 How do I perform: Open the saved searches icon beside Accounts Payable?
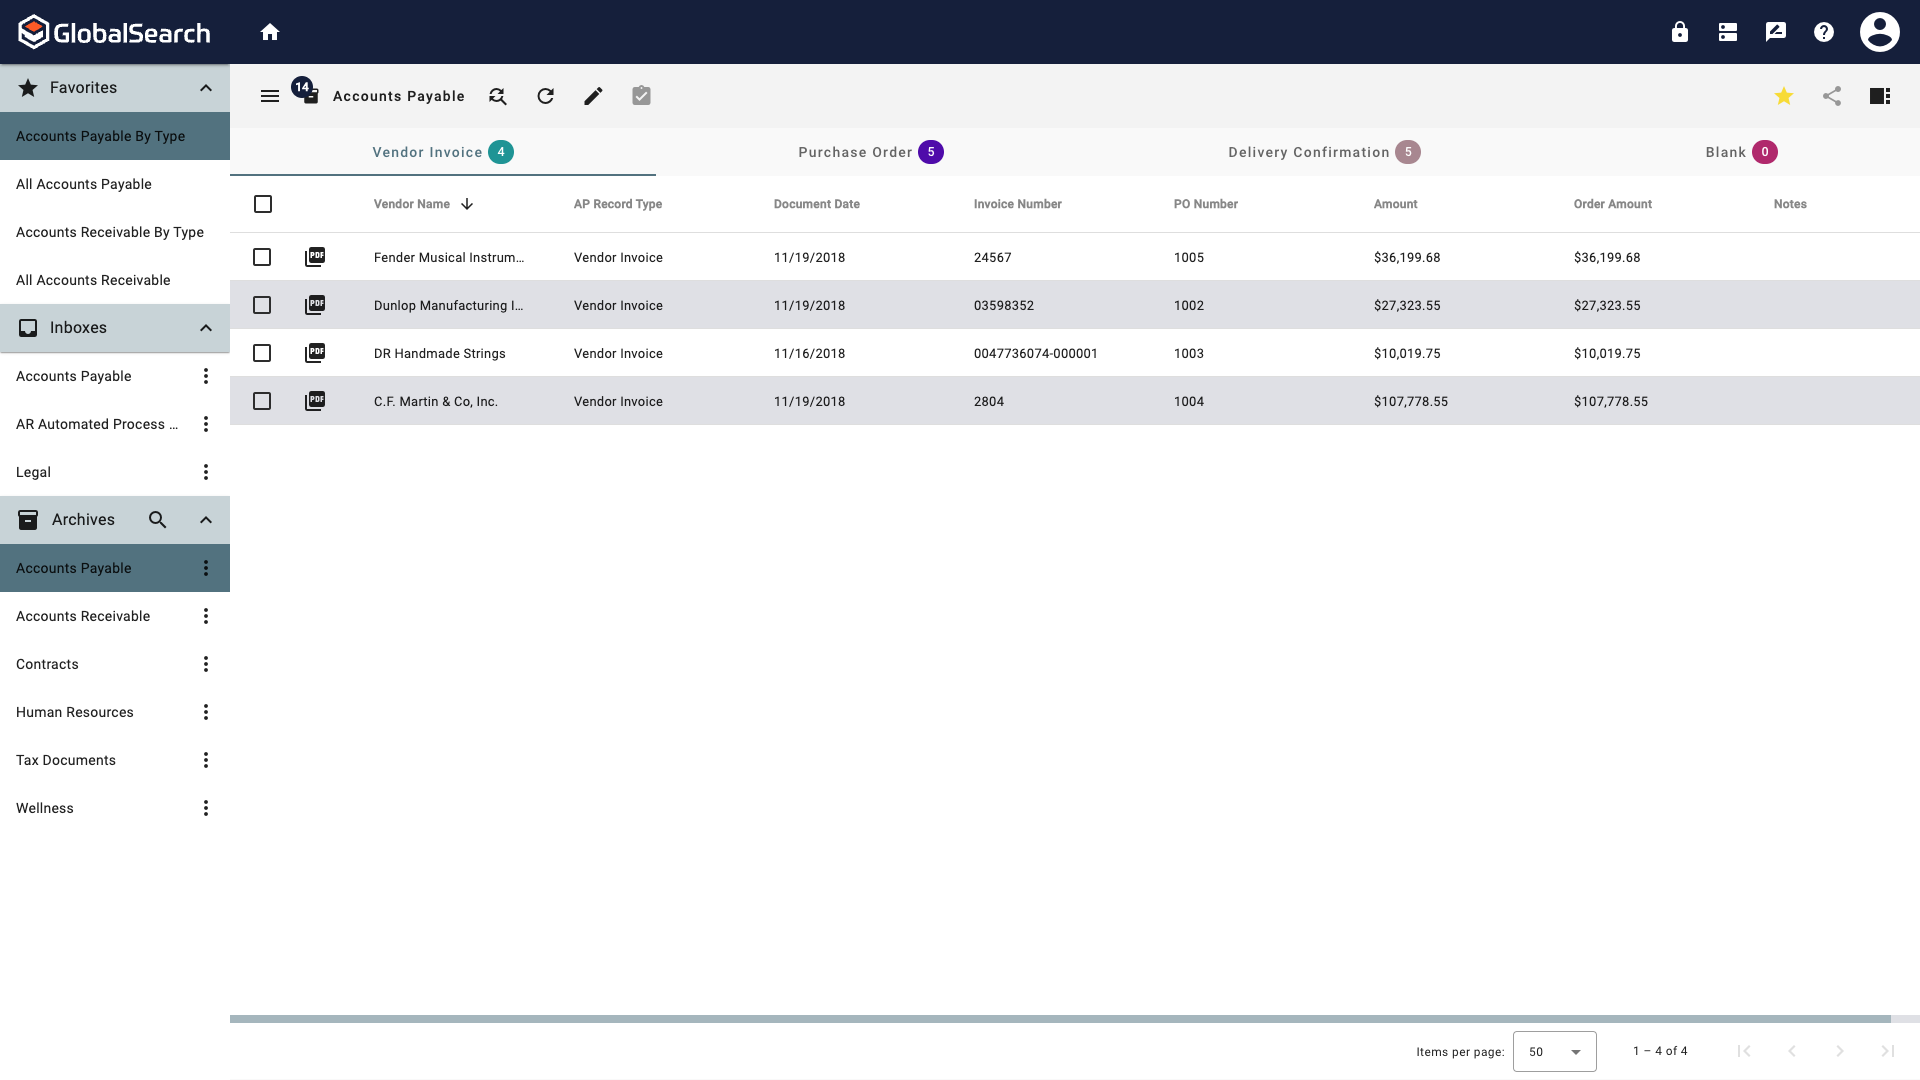tap(497, 96)
